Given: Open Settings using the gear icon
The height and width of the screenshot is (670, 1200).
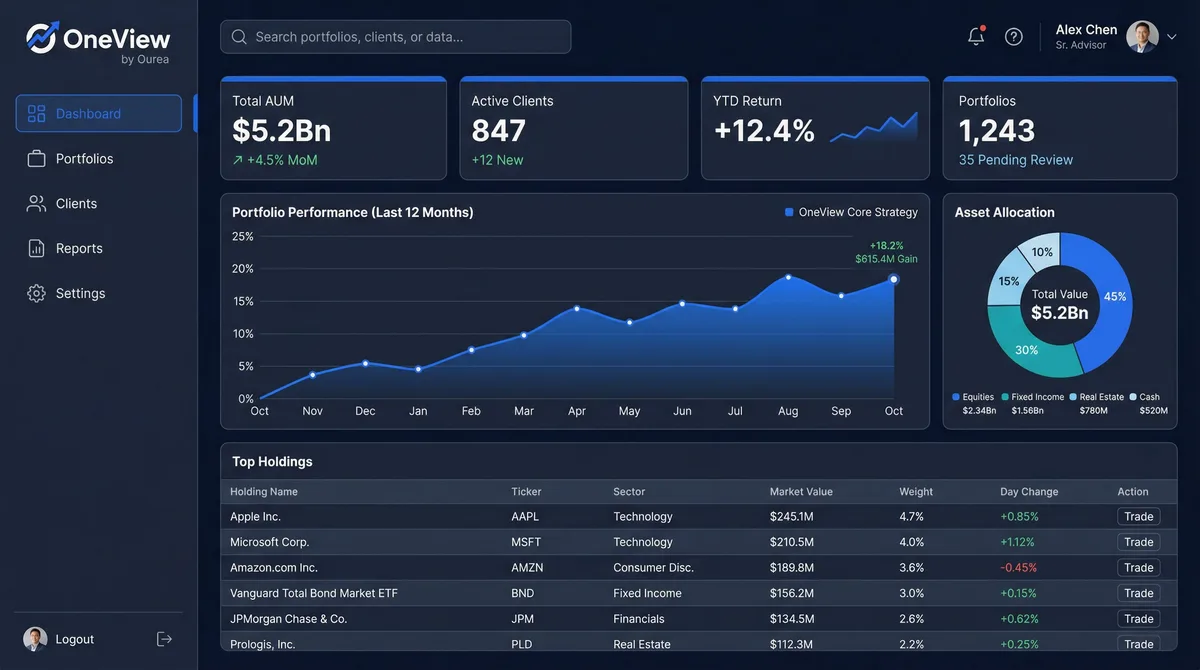Looking at the screenshot, I should pyautogui.click(x=35, y=293).
